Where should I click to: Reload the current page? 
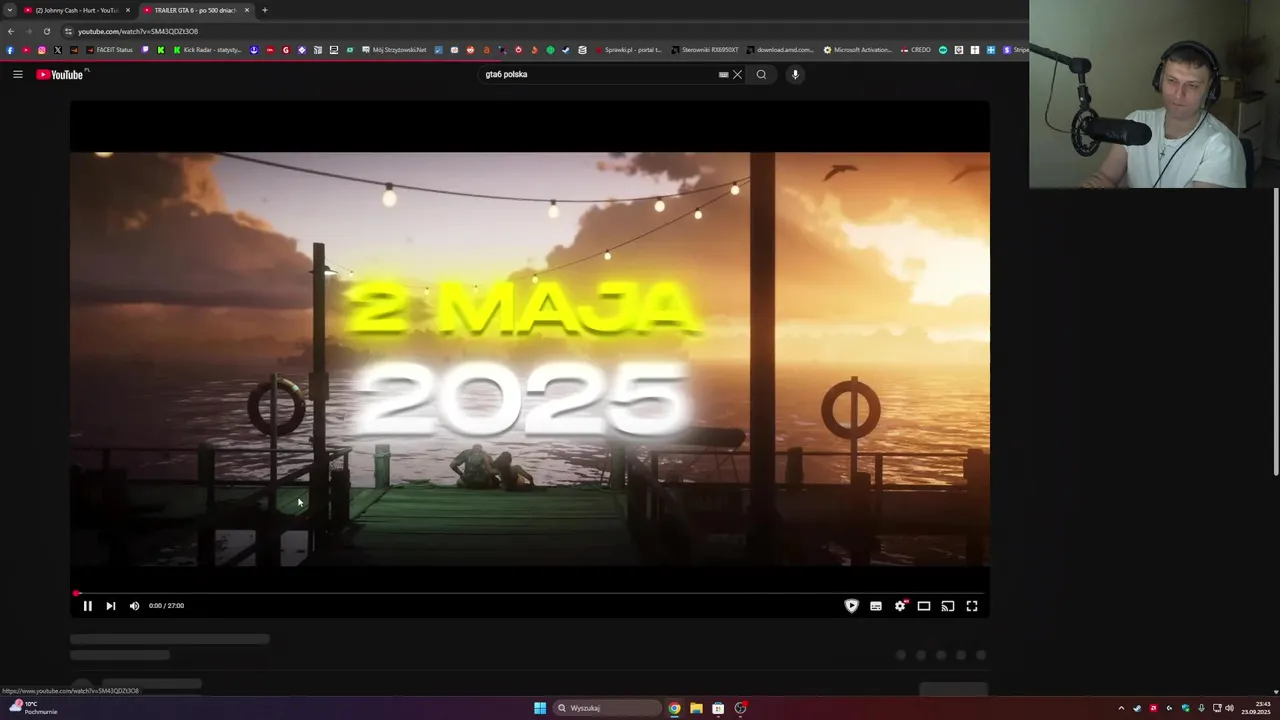click(x=46, y=31)
